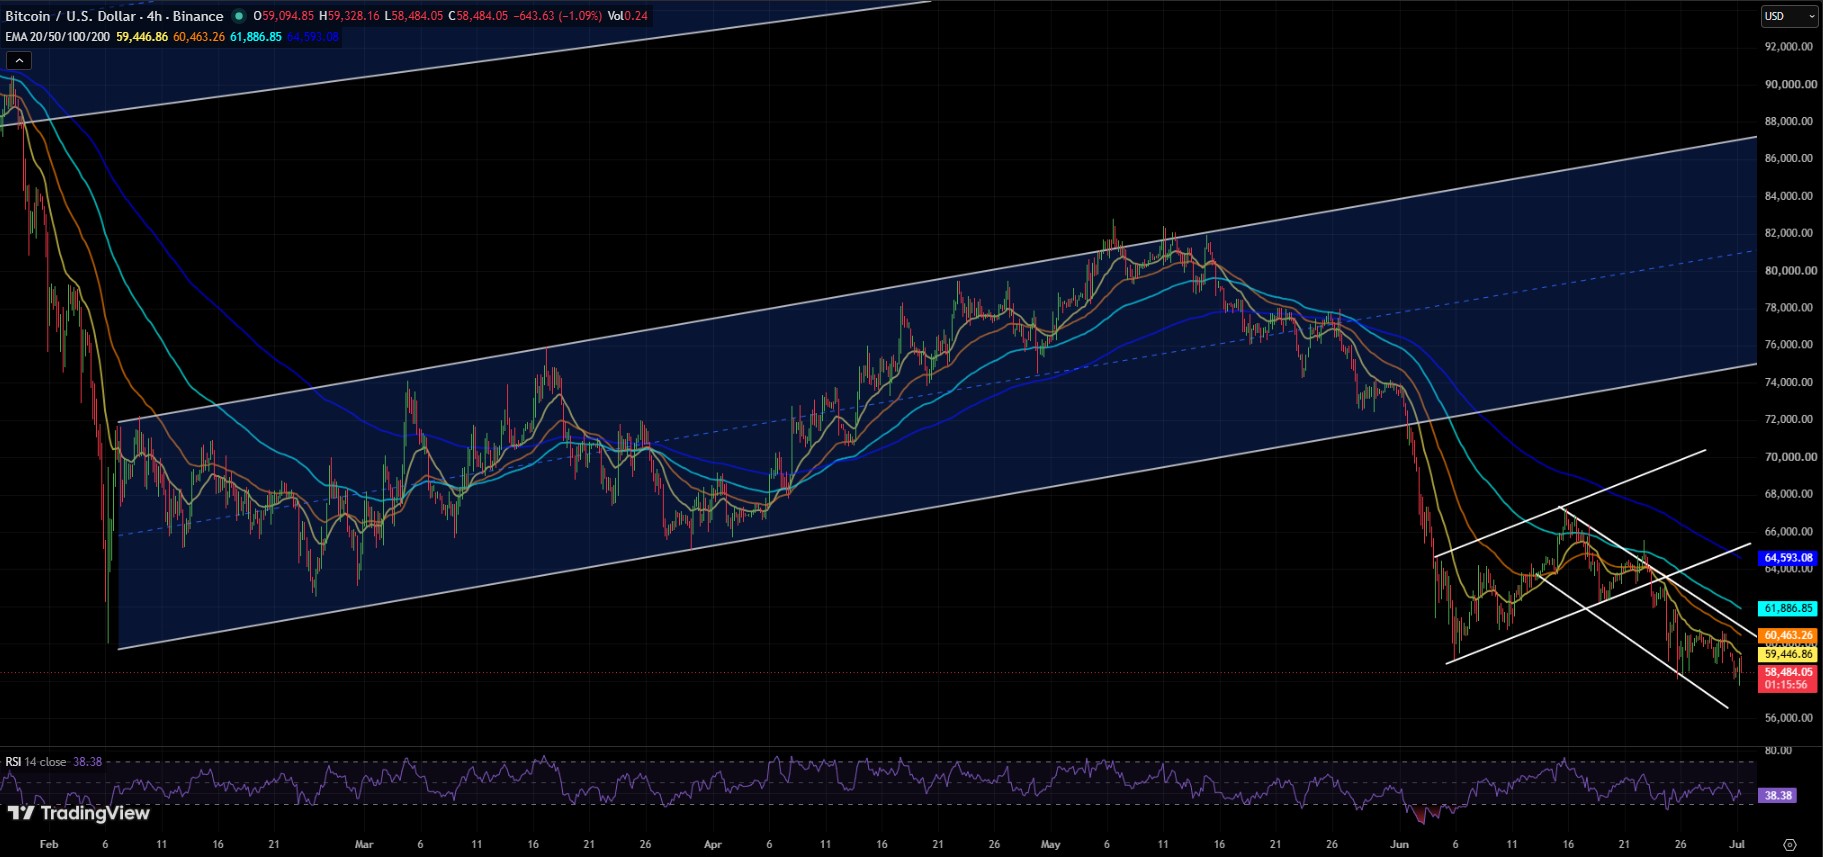This screenshot has width=1823, height=857.
Task: Click blue EMA value 64,593.08 in the legend
Action: [x=313, y=37]
